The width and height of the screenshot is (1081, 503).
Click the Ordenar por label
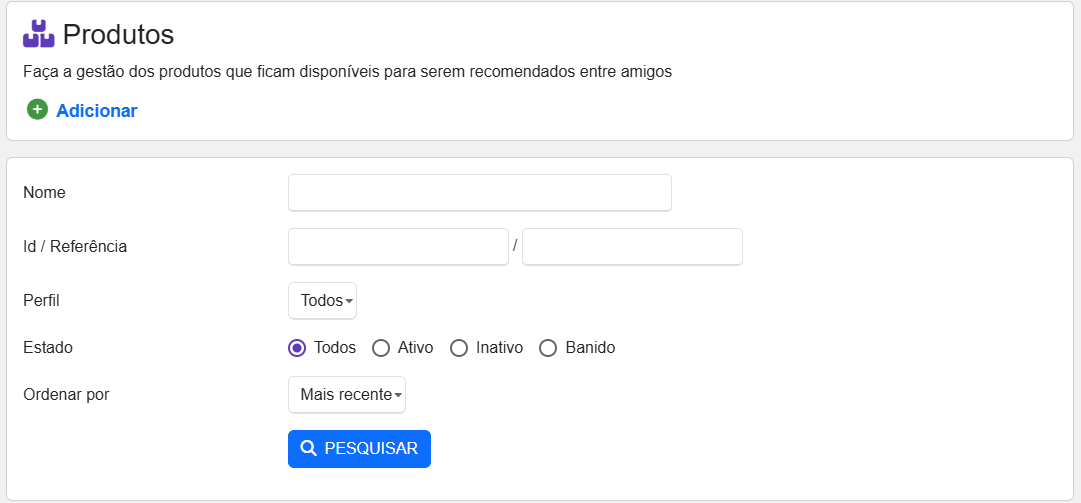pyautogui.click(x=66, y=395)
